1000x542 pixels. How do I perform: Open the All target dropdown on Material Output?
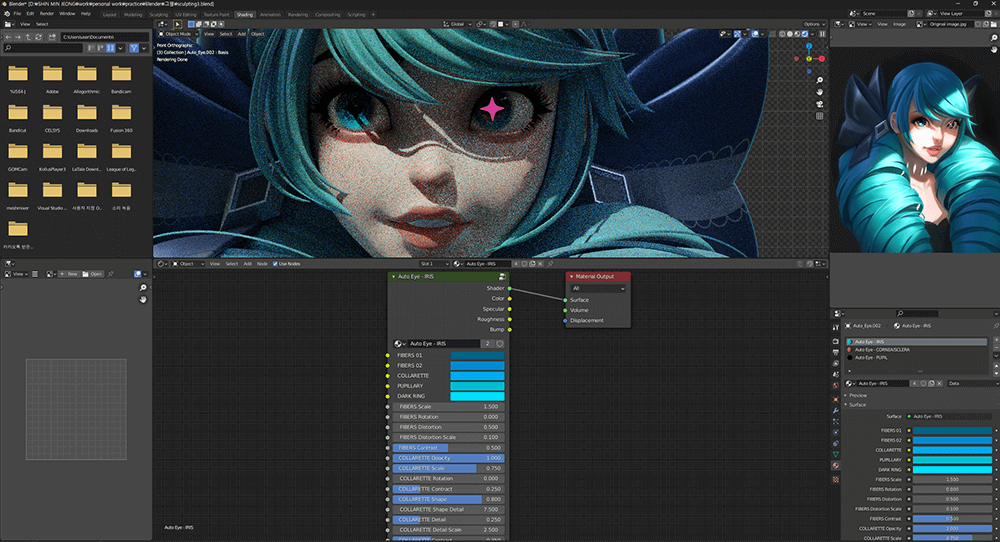[x=598, y=288]
